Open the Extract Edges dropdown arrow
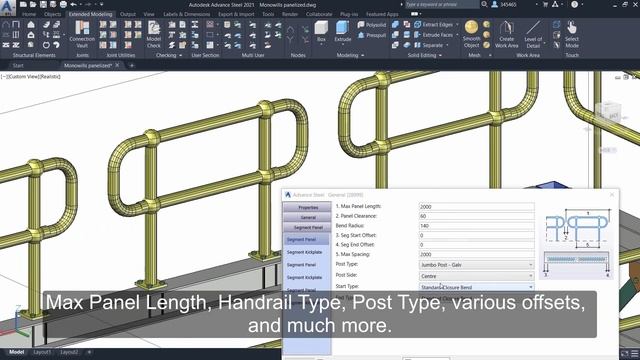 (457, 24)
